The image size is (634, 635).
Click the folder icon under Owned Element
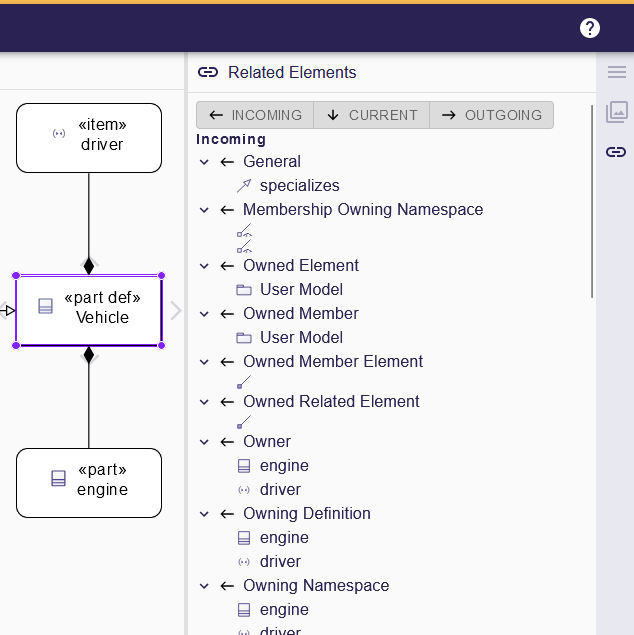click(x=244, y=290)
